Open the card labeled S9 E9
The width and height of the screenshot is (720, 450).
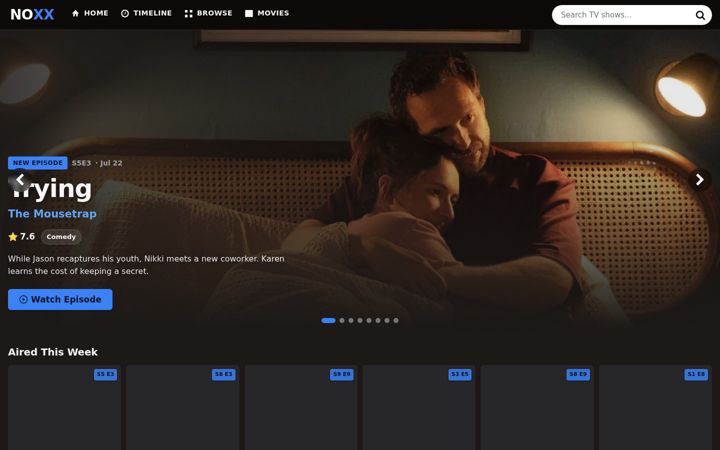[x=301, y=408]
